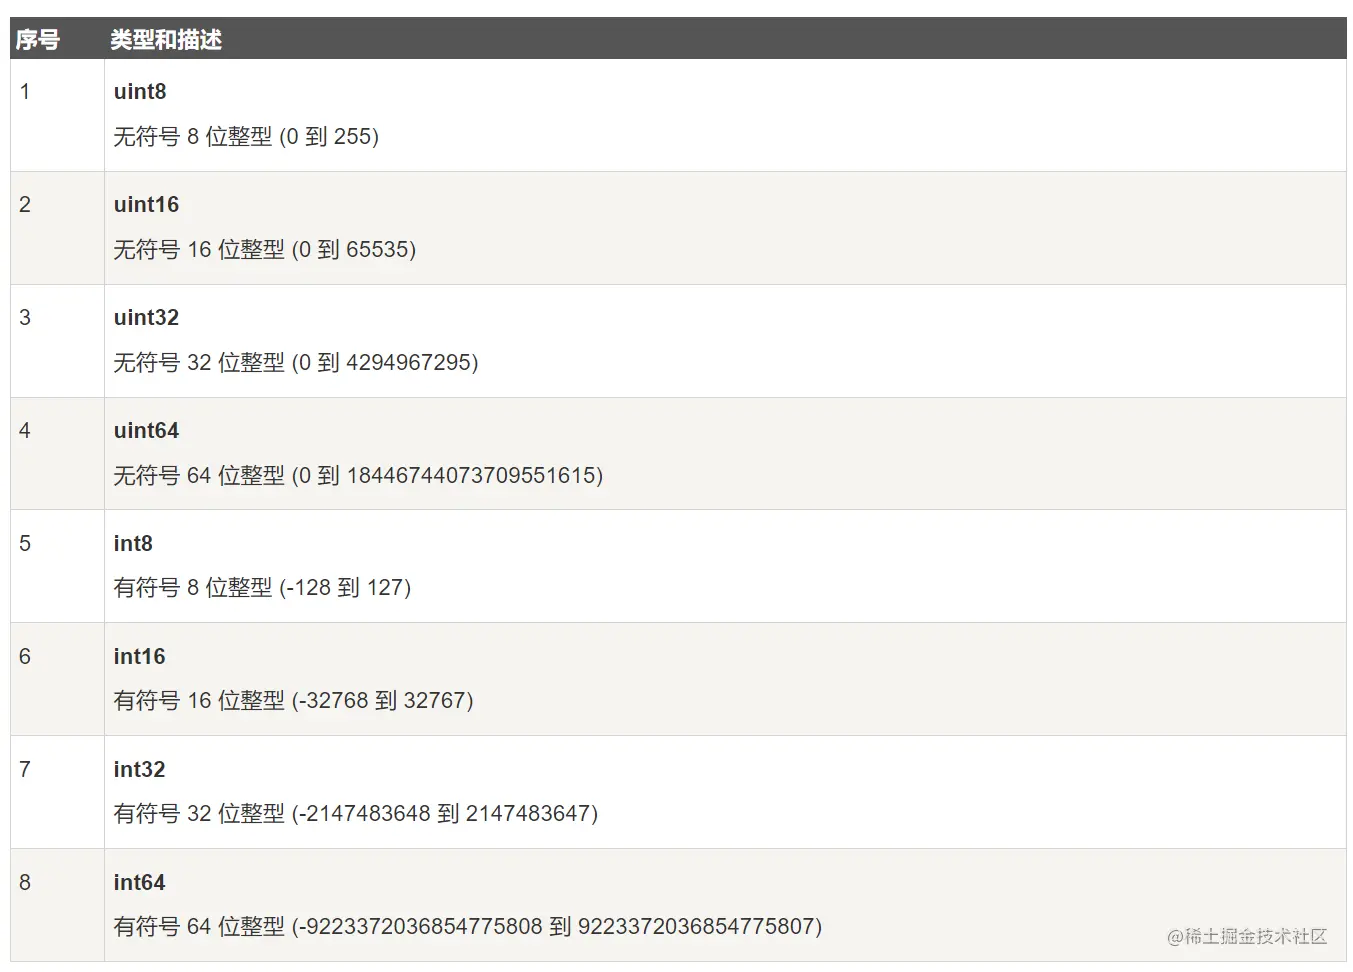Screen dimensions: 1353x972
Task: Click the int64 type name
Action: click(139, 883)
